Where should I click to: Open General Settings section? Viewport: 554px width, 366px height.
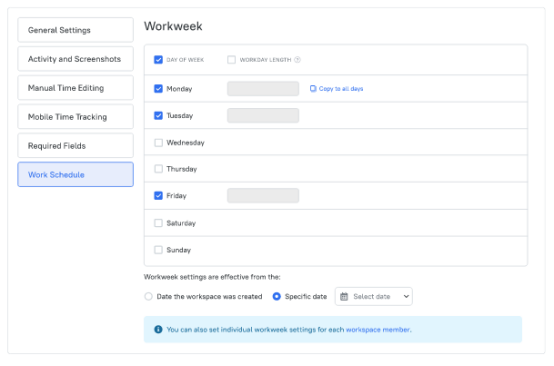[75, 30]
